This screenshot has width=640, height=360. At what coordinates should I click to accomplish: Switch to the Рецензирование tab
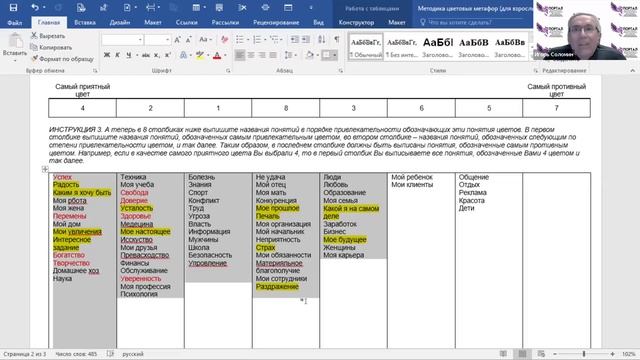coord(276,22)
